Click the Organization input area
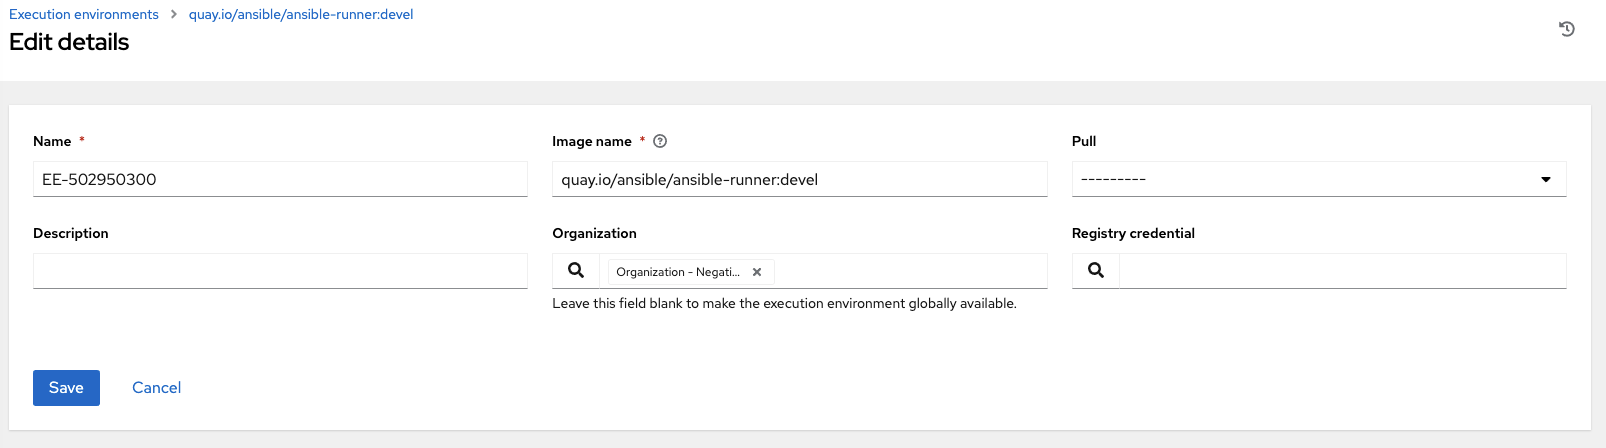Image resolution: width=1606 pixels, height=448 pixels. click(910, 271)
